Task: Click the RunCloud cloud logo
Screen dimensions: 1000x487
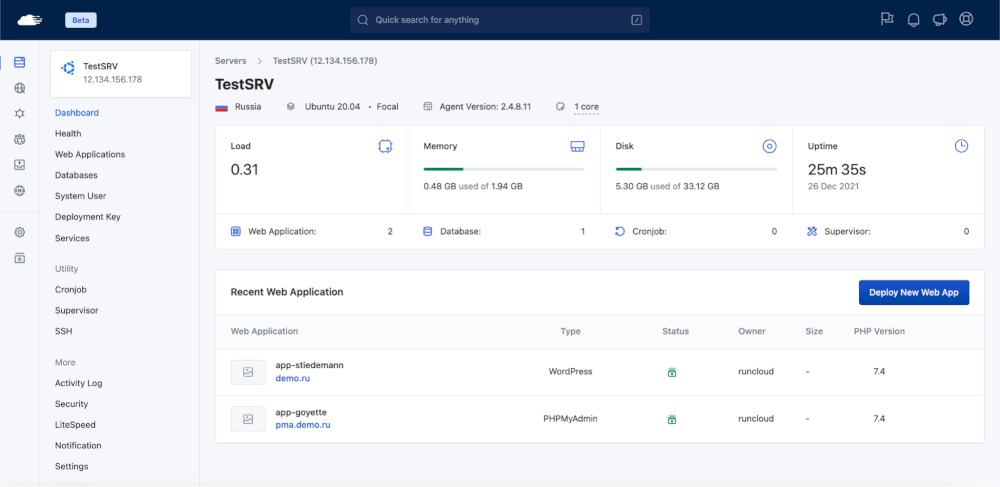Action: click(30, 19)
